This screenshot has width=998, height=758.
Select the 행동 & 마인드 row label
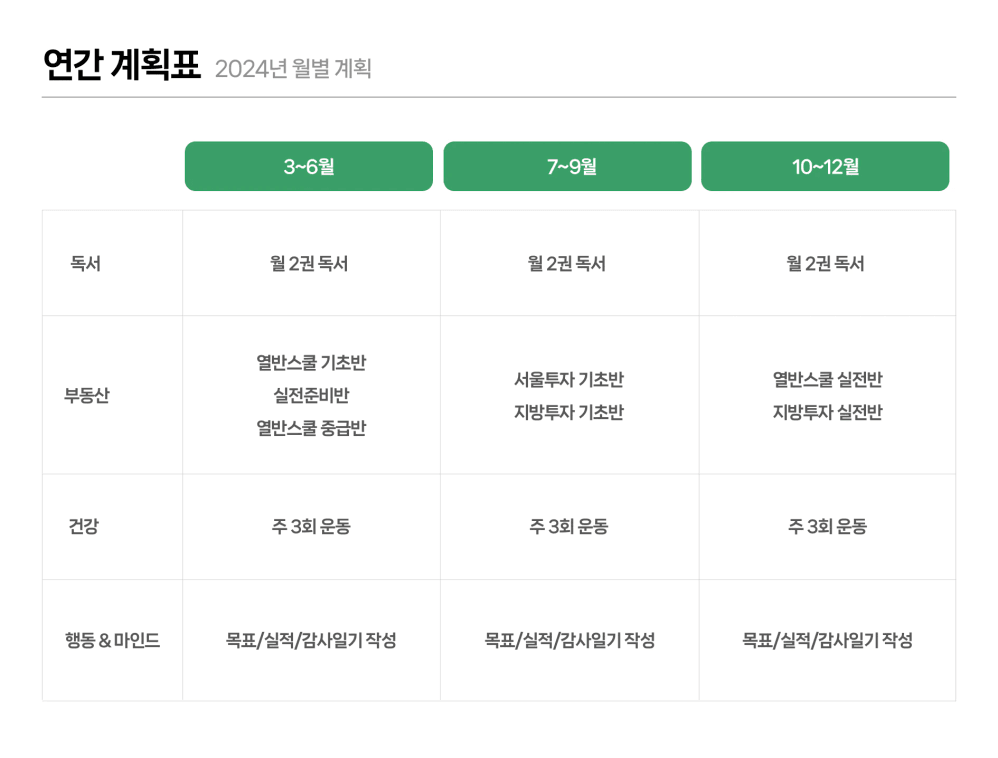112,640
